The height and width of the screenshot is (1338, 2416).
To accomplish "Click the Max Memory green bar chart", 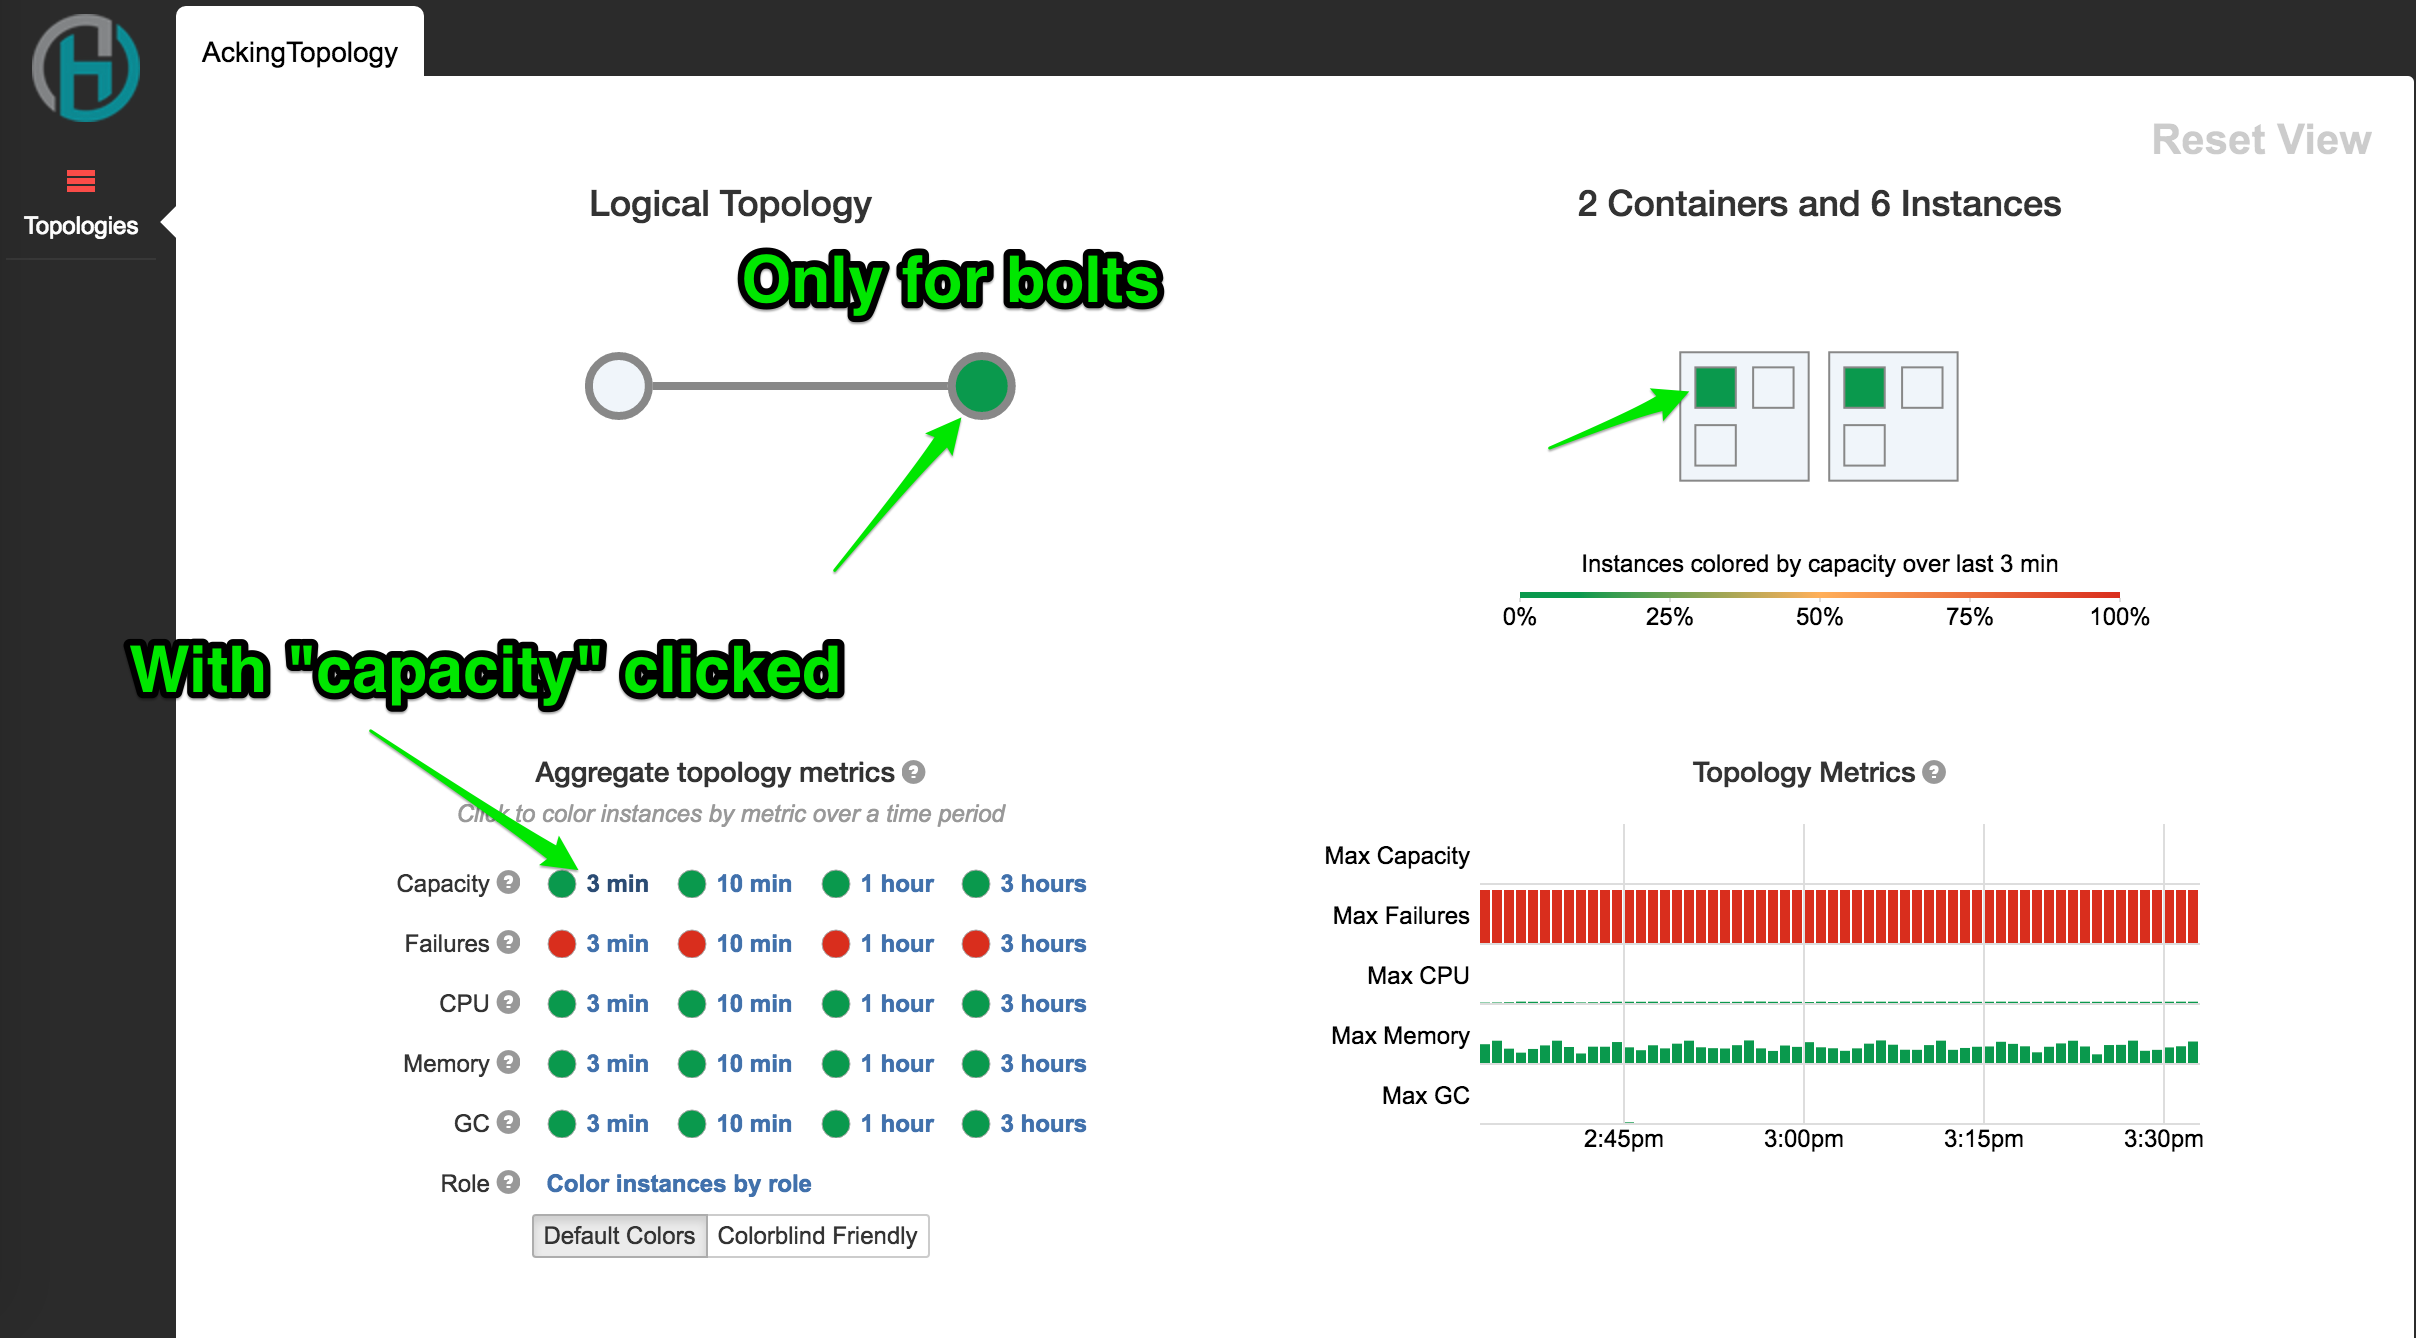I will point(1839,1051).
